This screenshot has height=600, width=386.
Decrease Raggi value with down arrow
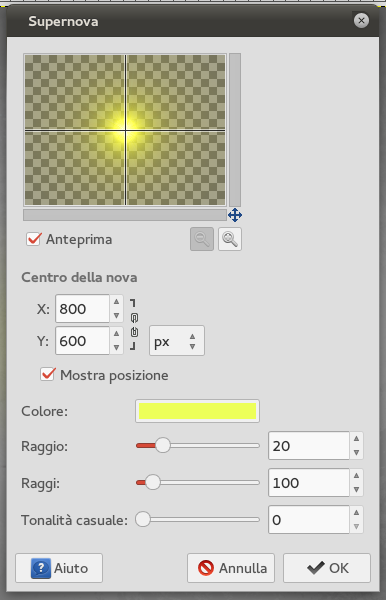[356, 489]
